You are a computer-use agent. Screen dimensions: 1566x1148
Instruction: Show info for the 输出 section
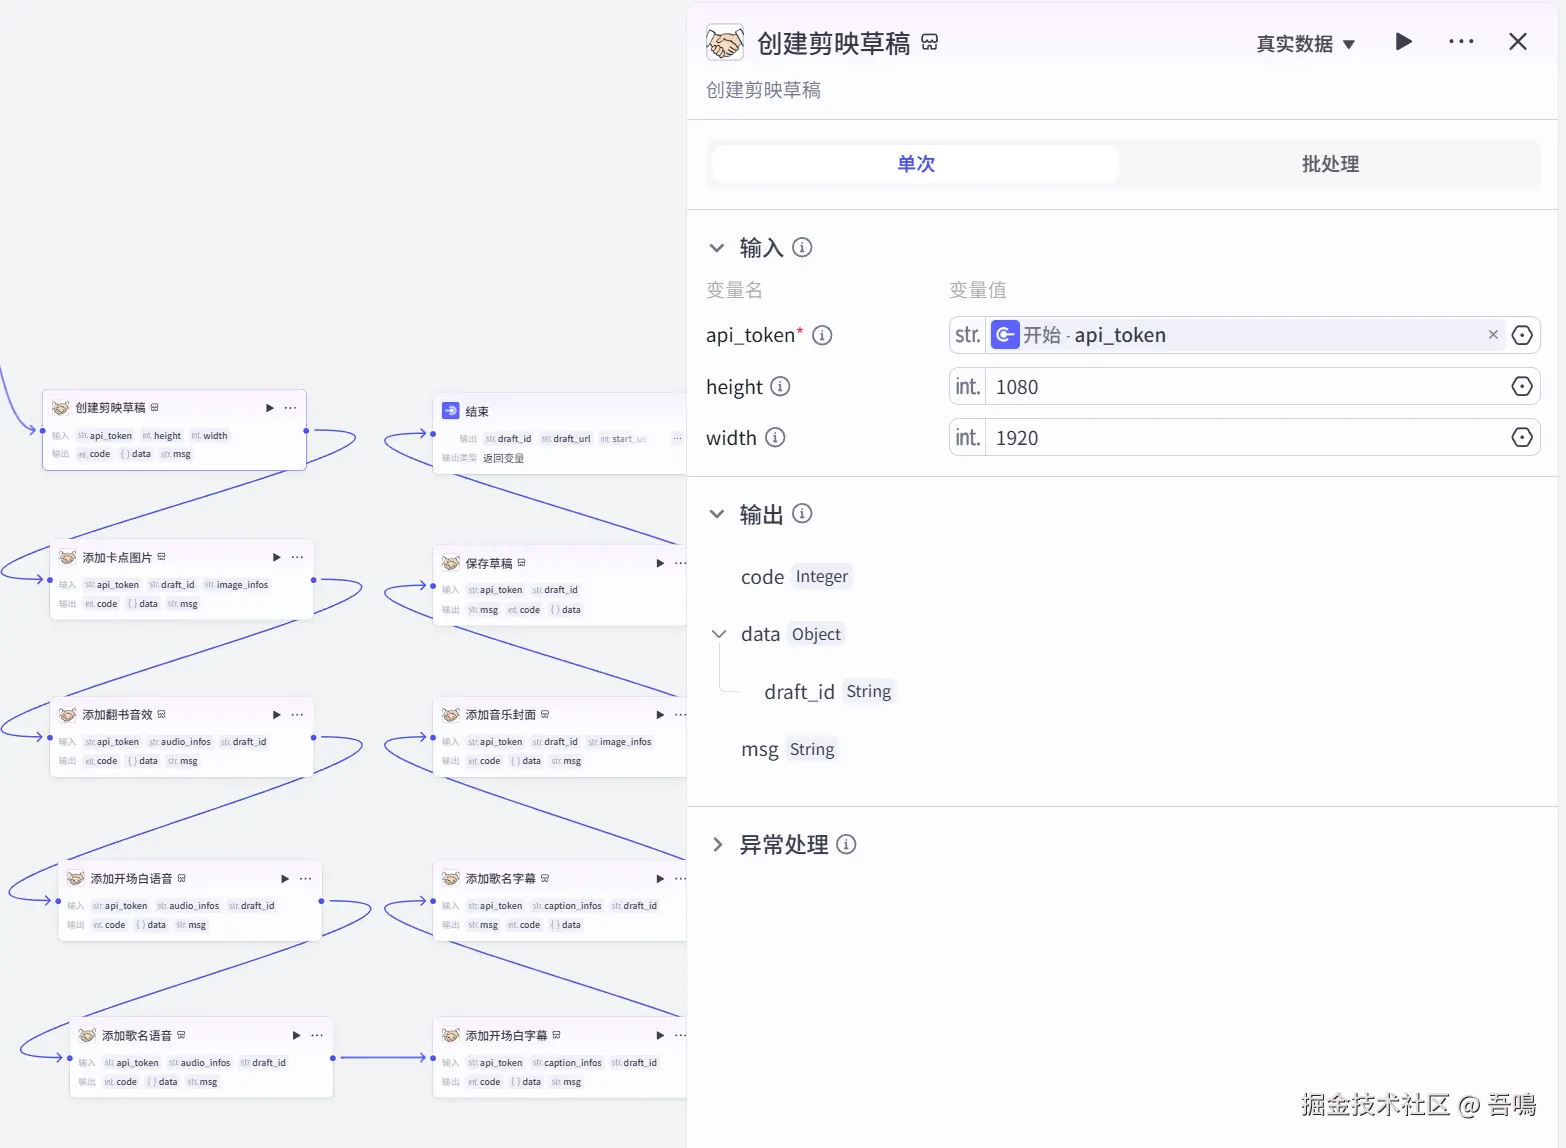click(802, 514)
